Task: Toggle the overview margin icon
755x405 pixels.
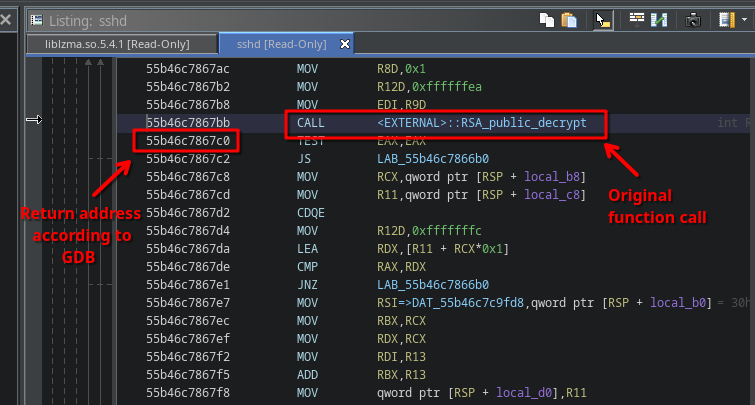Action: tap(727, 20)
